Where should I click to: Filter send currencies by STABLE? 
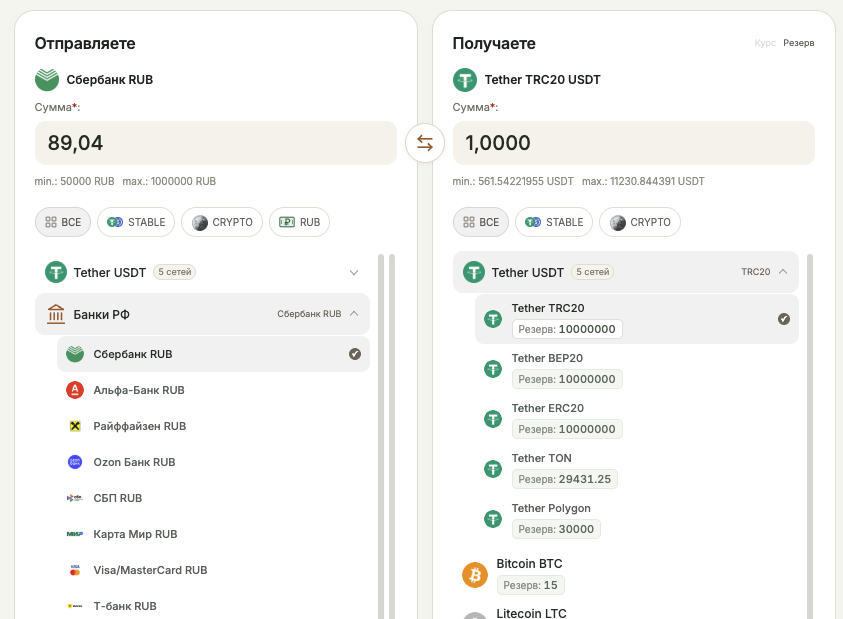(x=136, y=222)
